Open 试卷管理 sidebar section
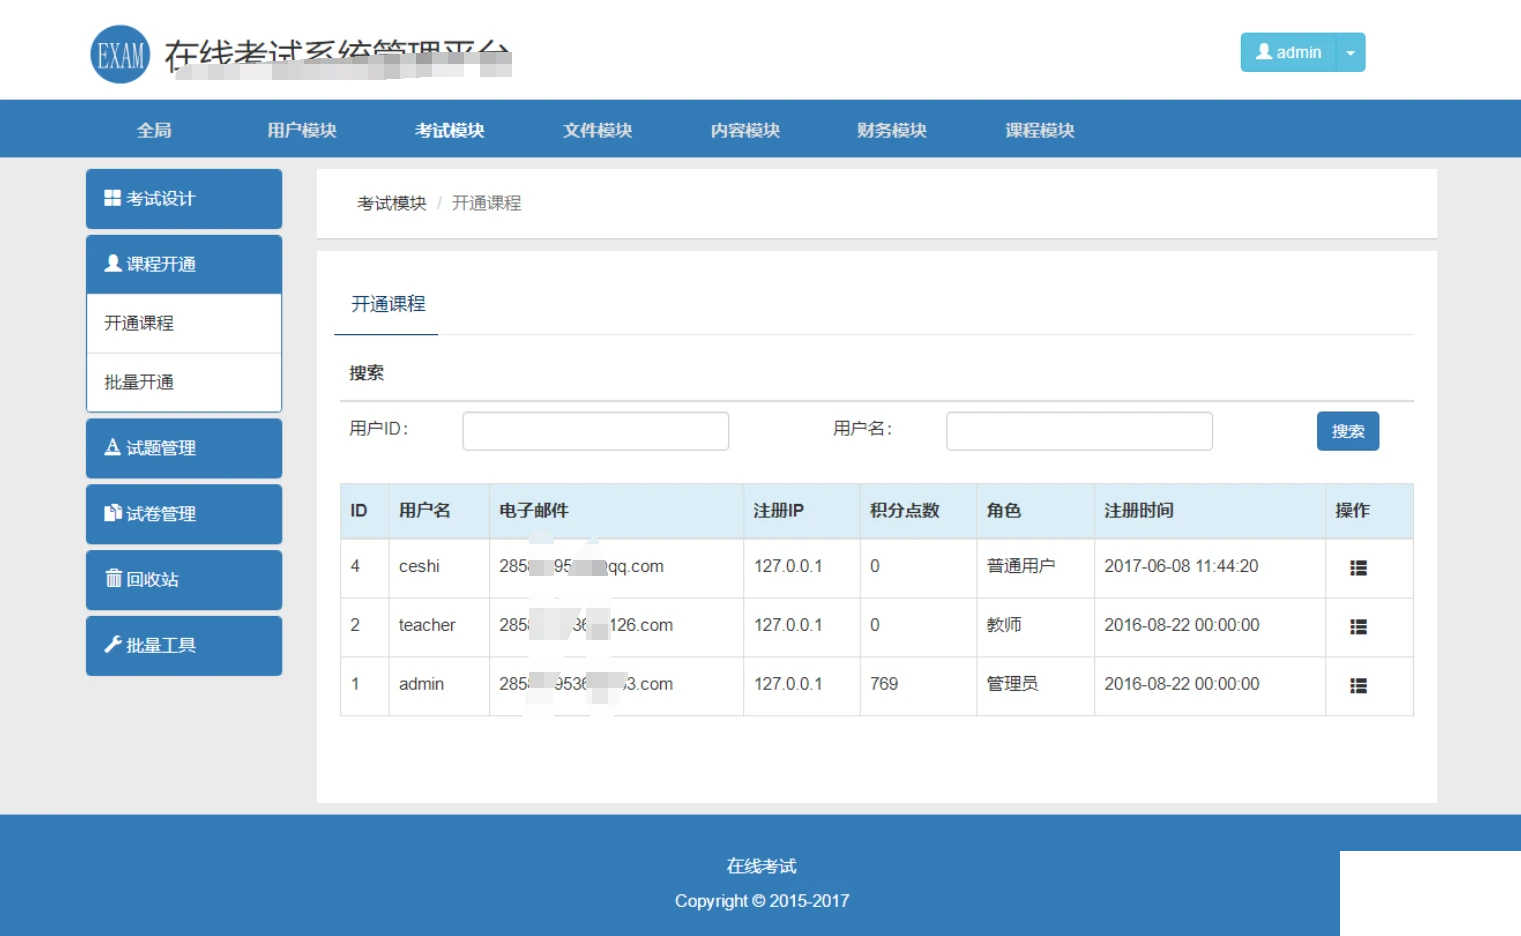The width and height of the screenshot is (1521, 936). click(184, 514)
